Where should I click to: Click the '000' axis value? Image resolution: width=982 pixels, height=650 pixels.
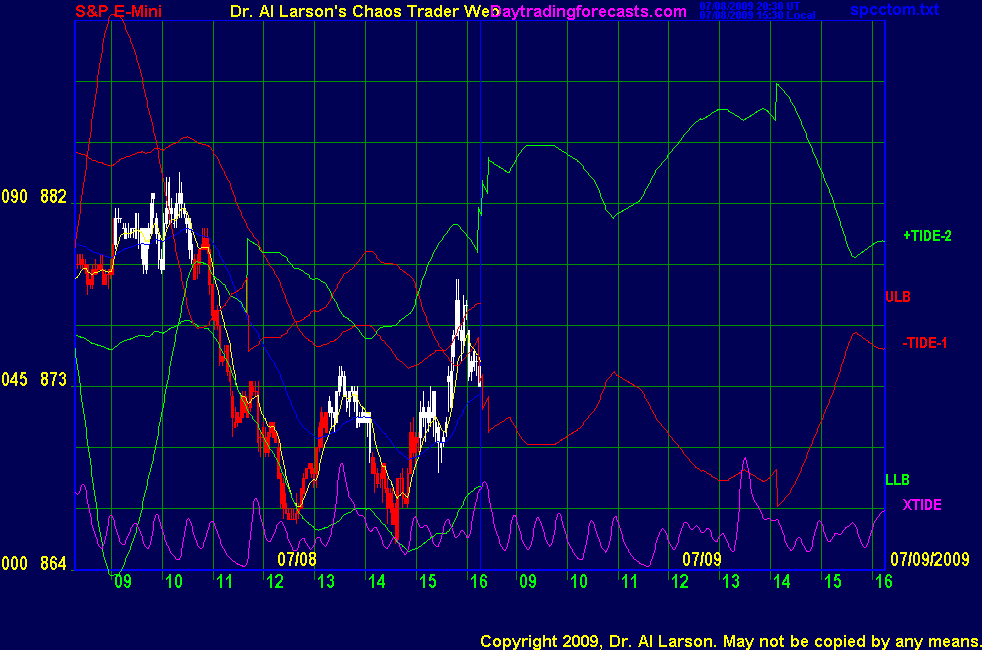click(x=14, y=564)
